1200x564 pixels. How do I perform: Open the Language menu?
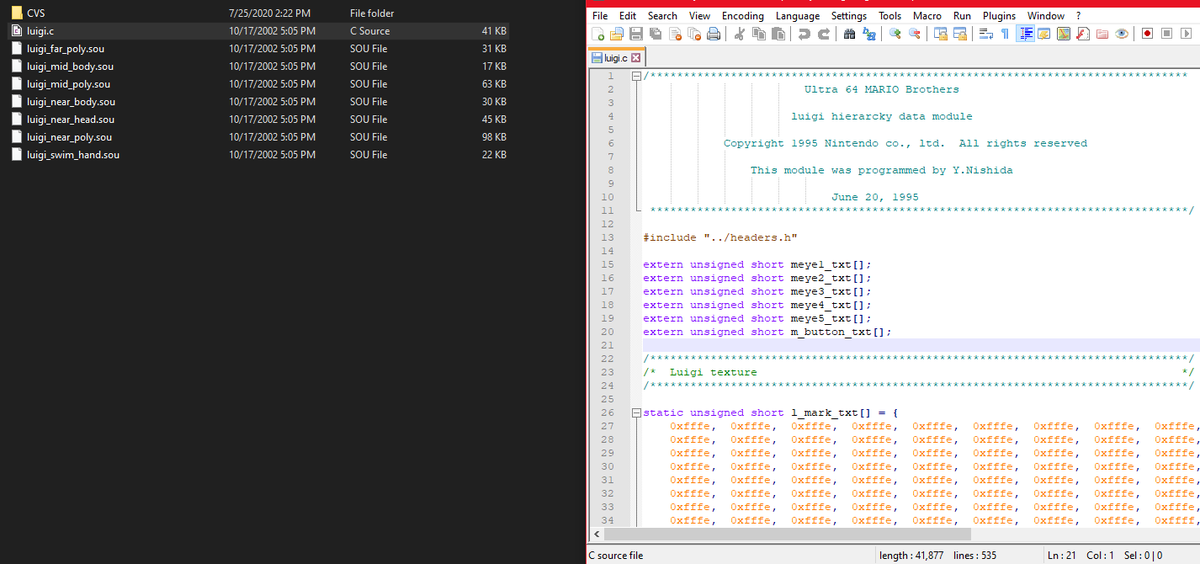pos(798,16)
